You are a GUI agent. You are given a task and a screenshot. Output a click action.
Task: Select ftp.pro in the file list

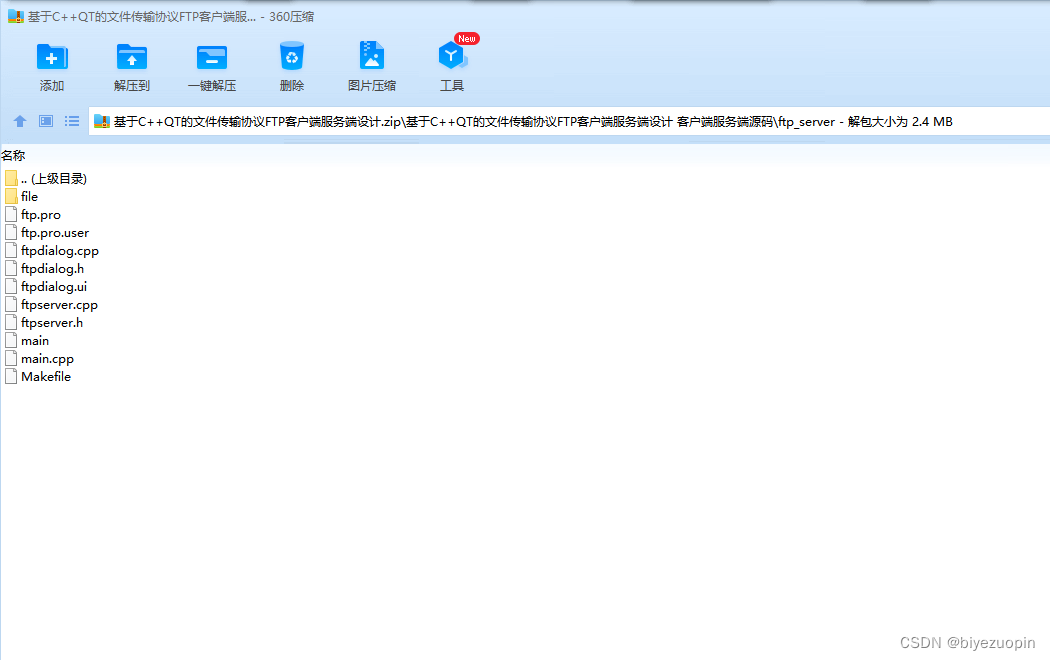pyautogui.click(x=38, y=214)
